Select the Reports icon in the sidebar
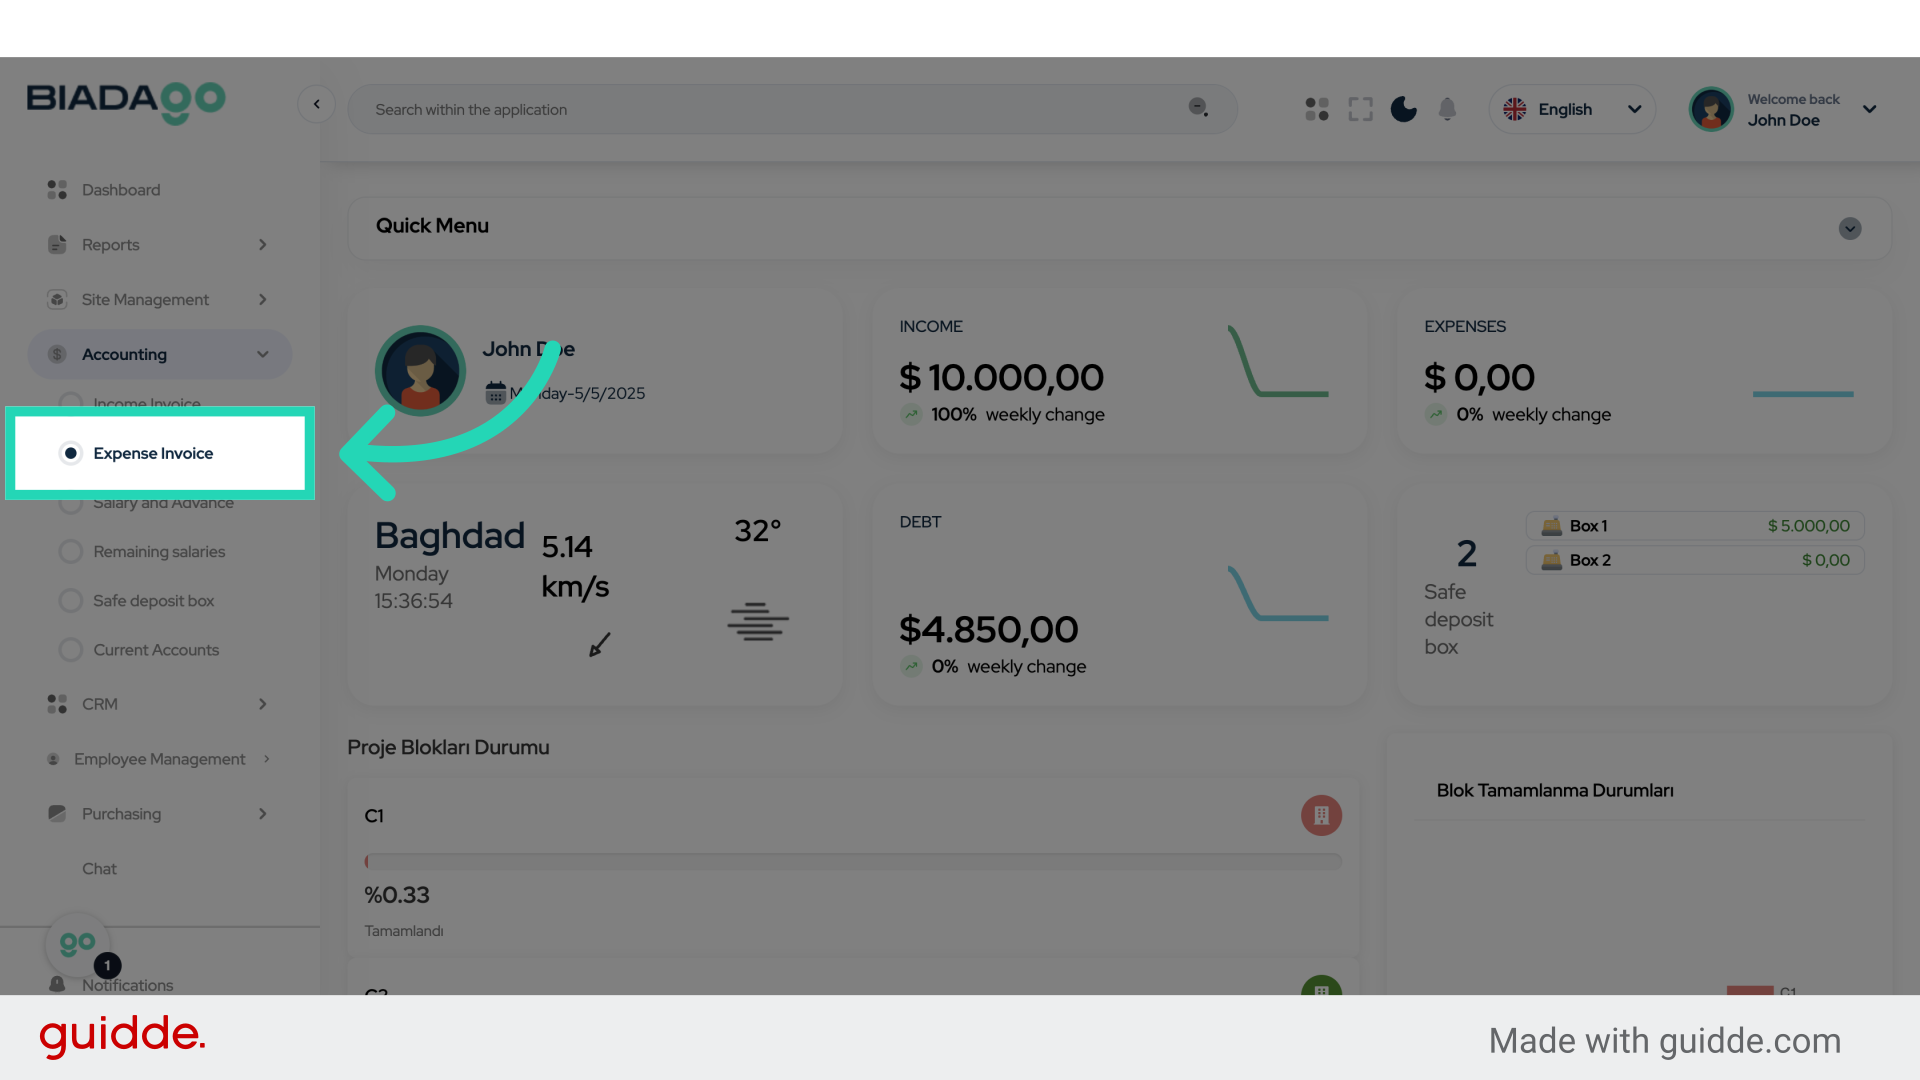 [x=56, y=244]
